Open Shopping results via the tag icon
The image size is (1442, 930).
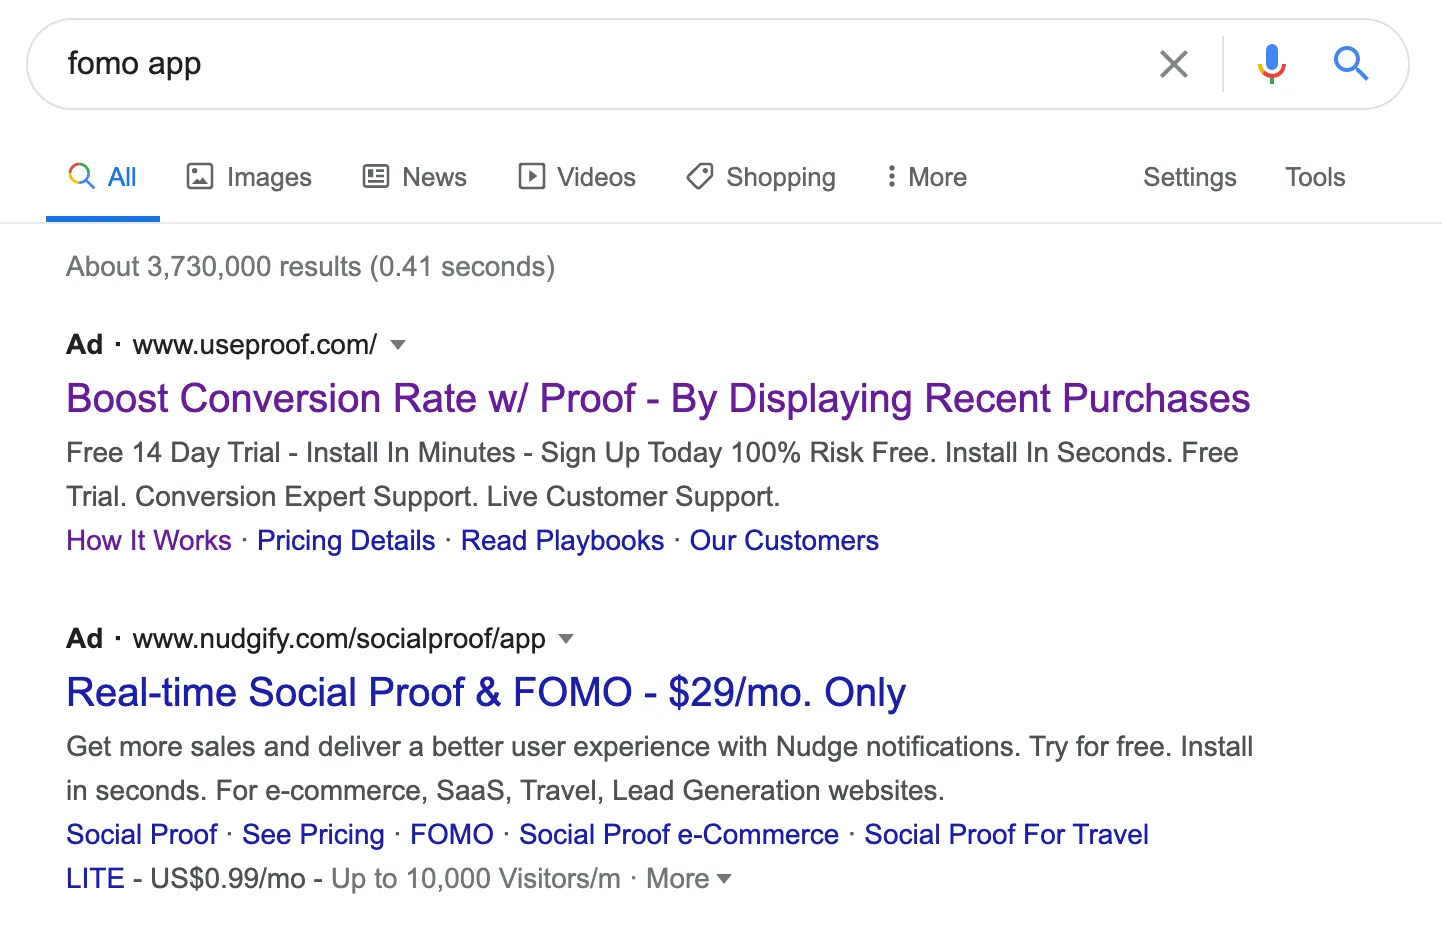click(x=700, y=176)
